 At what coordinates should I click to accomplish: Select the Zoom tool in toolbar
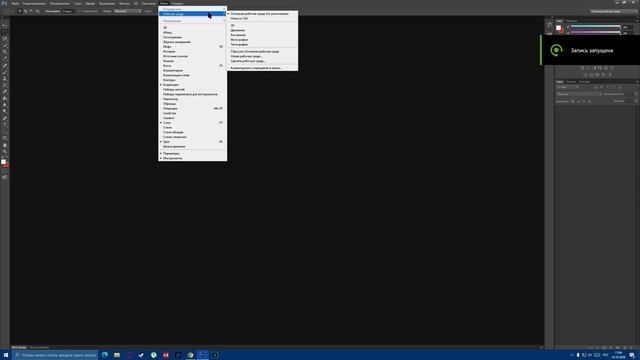pyautogui.click(x=5, y=151)
